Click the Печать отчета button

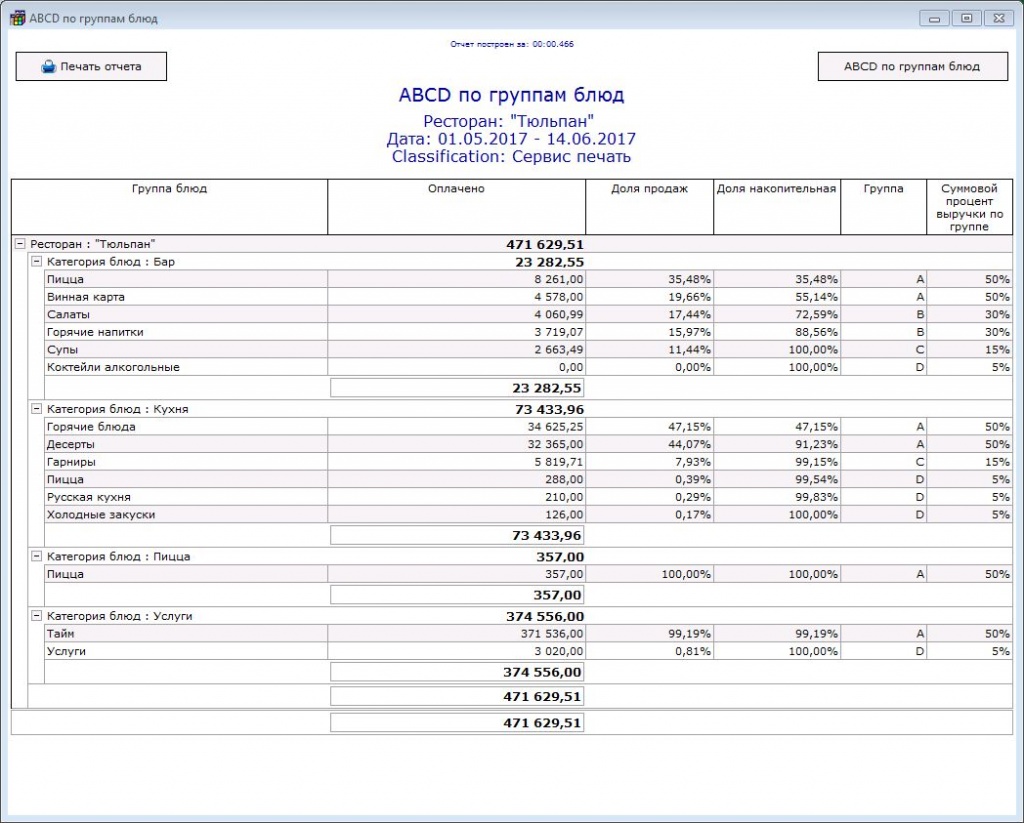(91, 67)
